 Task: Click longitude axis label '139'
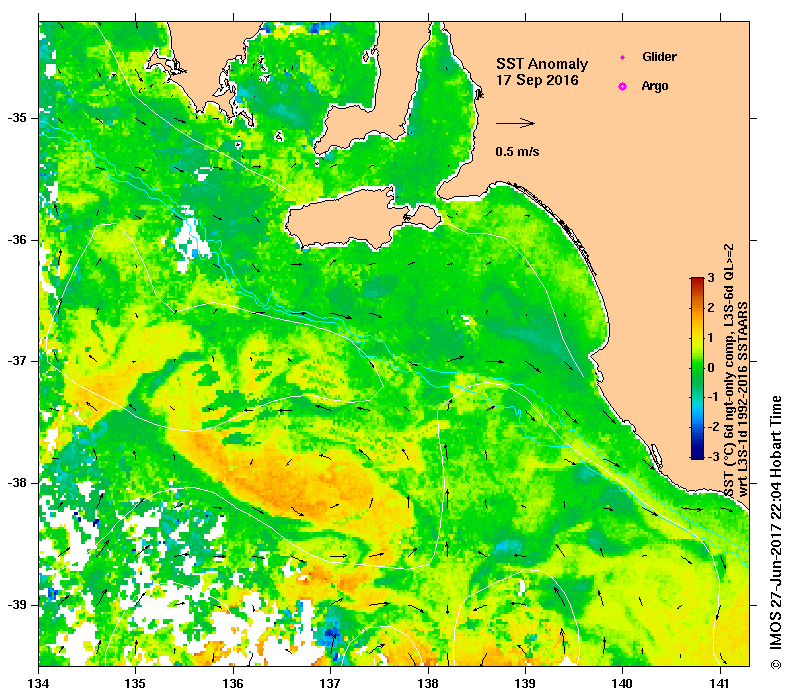[525, 683]
